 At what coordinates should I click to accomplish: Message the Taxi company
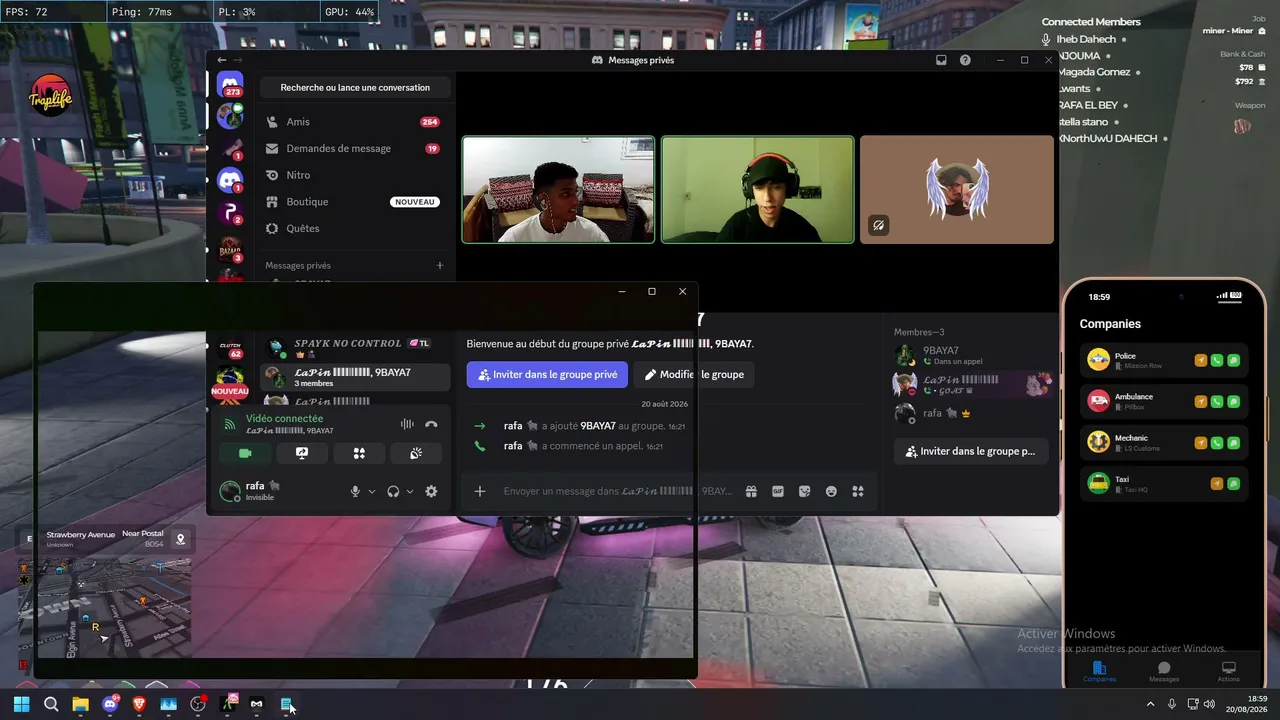pyautogui.click(x=1234, y=484)
